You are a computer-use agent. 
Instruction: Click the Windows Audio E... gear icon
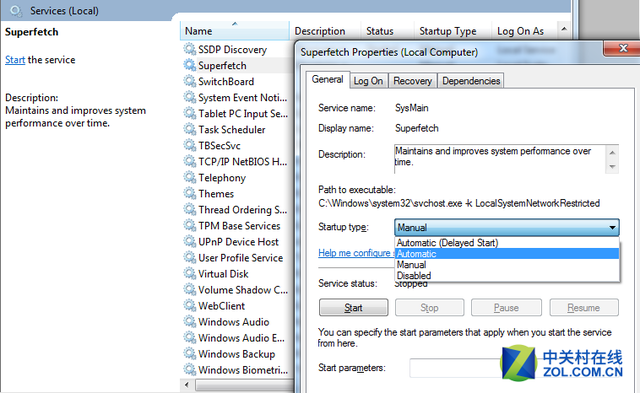[189, 337]
